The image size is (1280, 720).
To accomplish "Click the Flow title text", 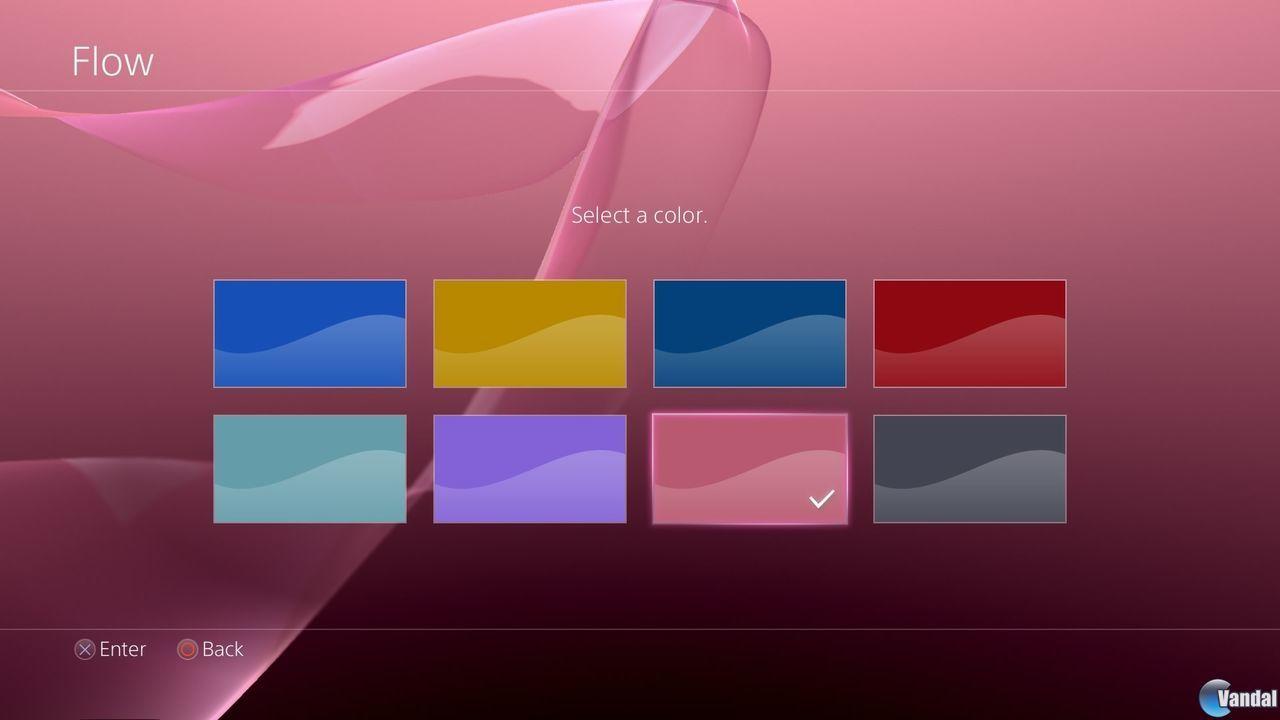I will (x=112, y=61).
